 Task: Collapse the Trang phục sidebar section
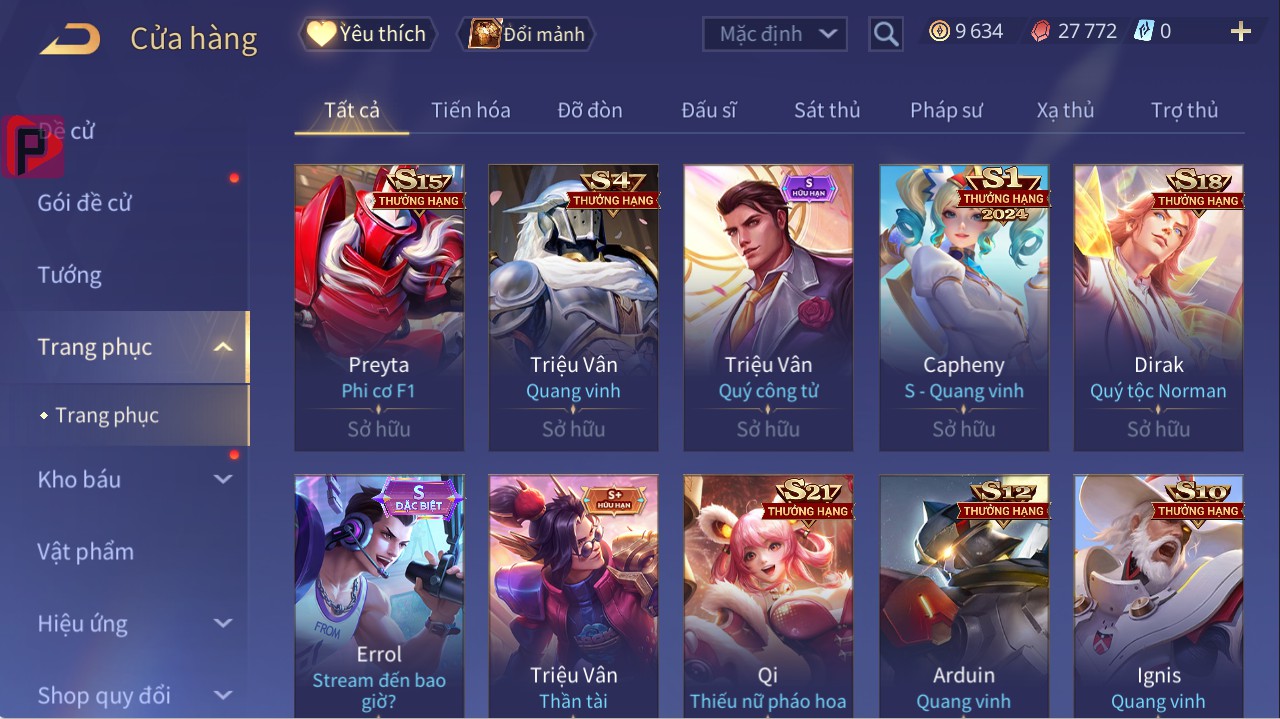click(224, 347)
